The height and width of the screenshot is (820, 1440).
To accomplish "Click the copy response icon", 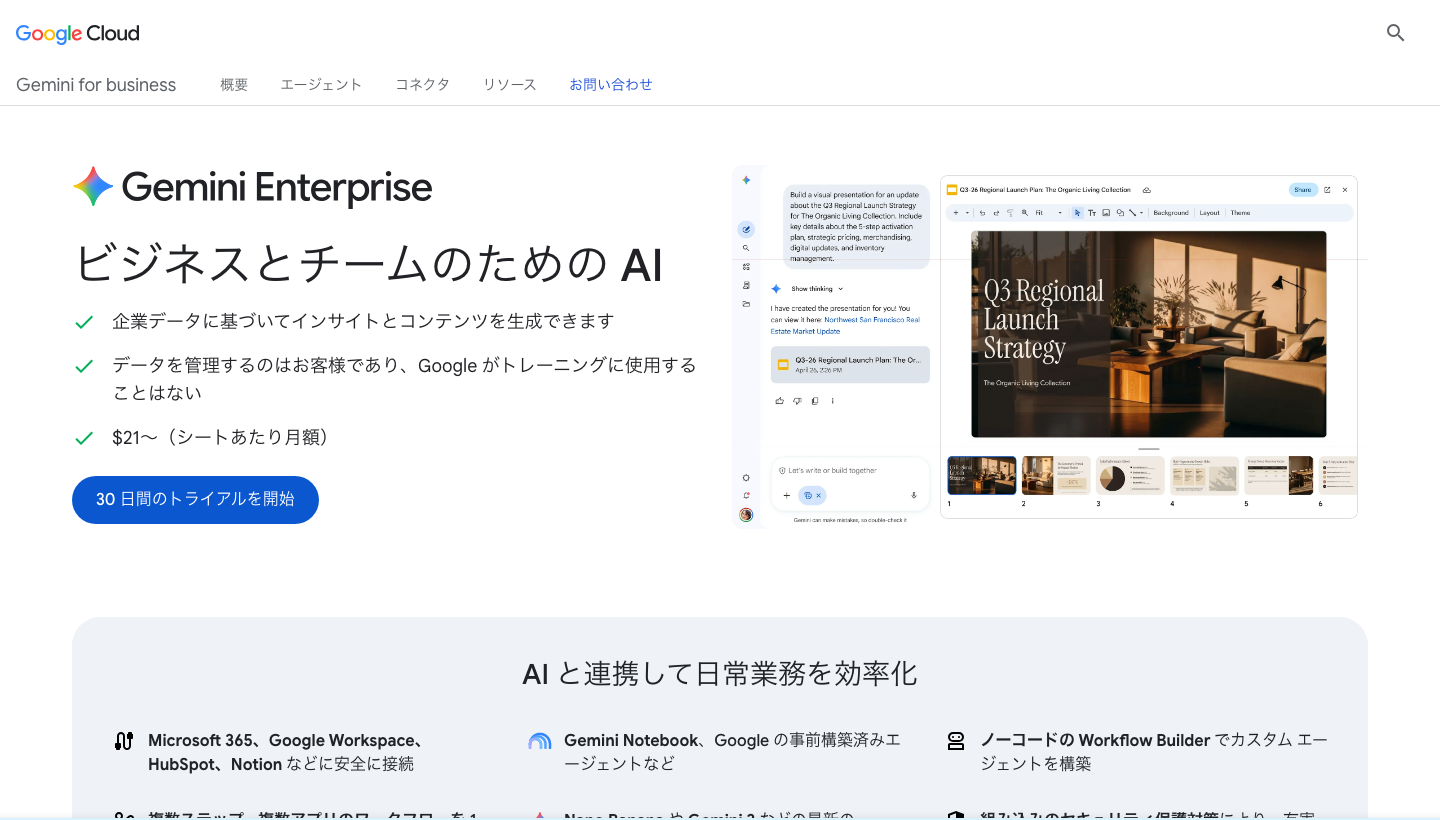I will click(x=815, y=401).
